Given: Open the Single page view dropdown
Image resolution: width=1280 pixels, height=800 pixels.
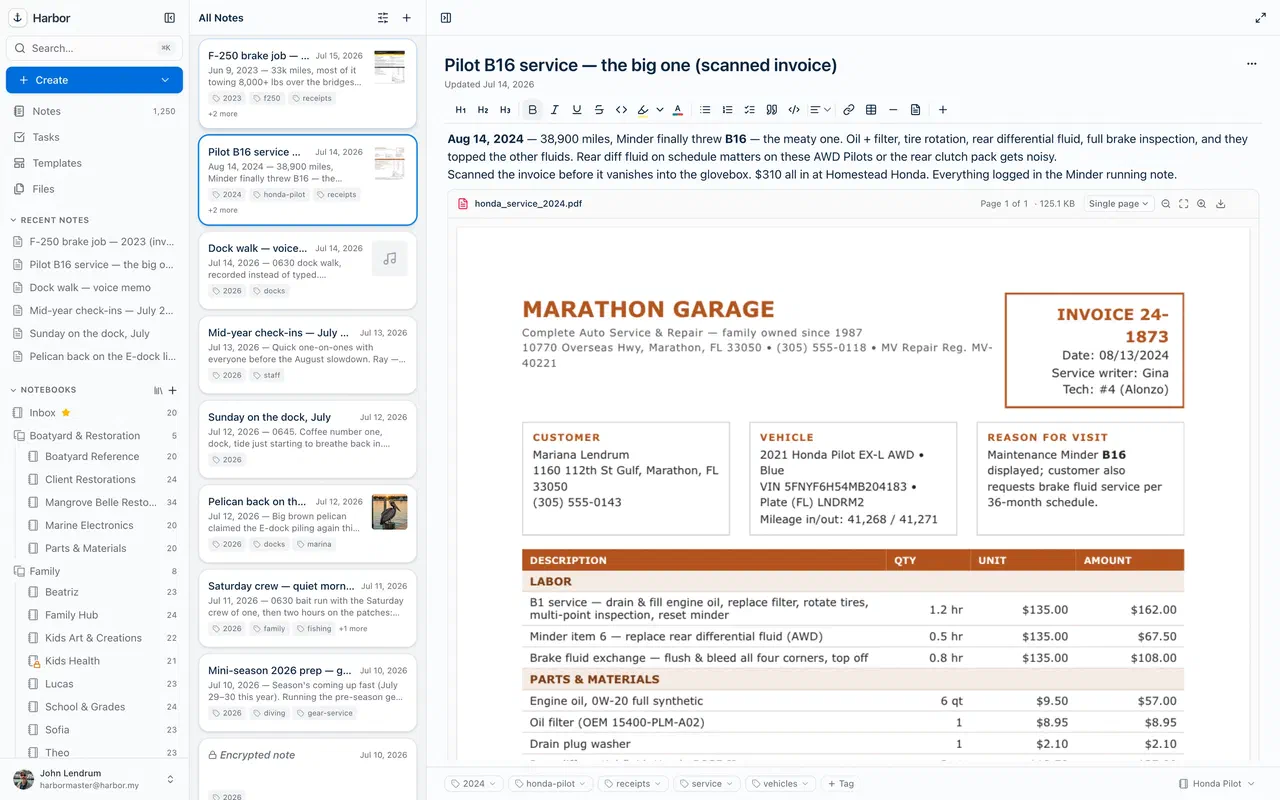Looking at the screenshot, I should [1118, 204].
